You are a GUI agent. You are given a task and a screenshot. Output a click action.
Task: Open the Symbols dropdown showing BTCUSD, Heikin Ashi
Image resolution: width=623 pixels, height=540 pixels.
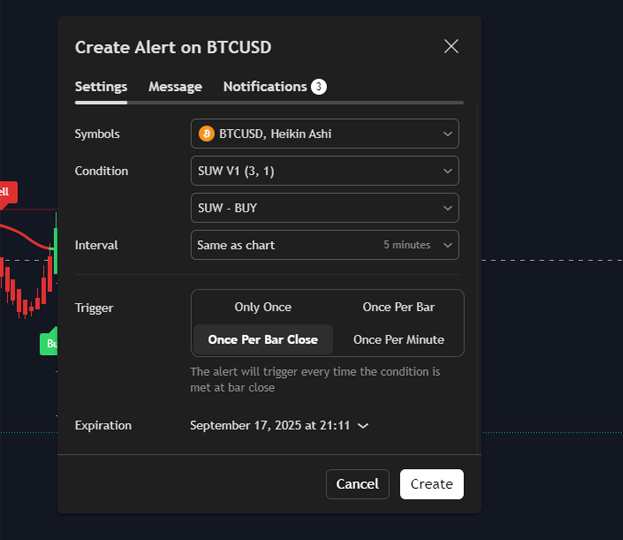click(325, 134)
